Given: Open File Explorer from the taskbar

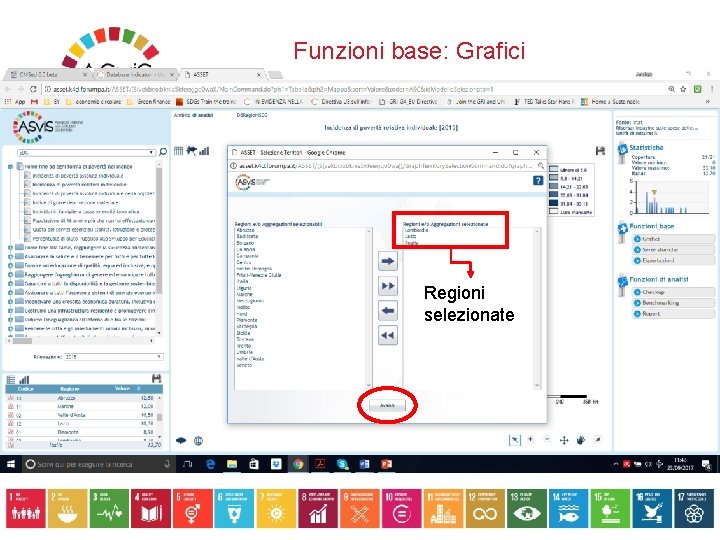Looking at the screenshot, I should coord(232,464).
